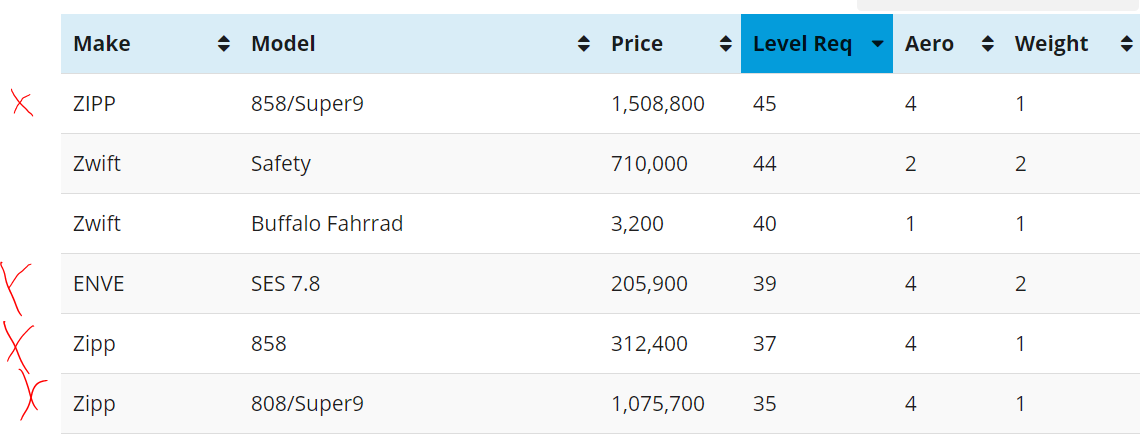1140x439 pixels.
Task: Sort table by Model column label
Action: click(283, 44)
